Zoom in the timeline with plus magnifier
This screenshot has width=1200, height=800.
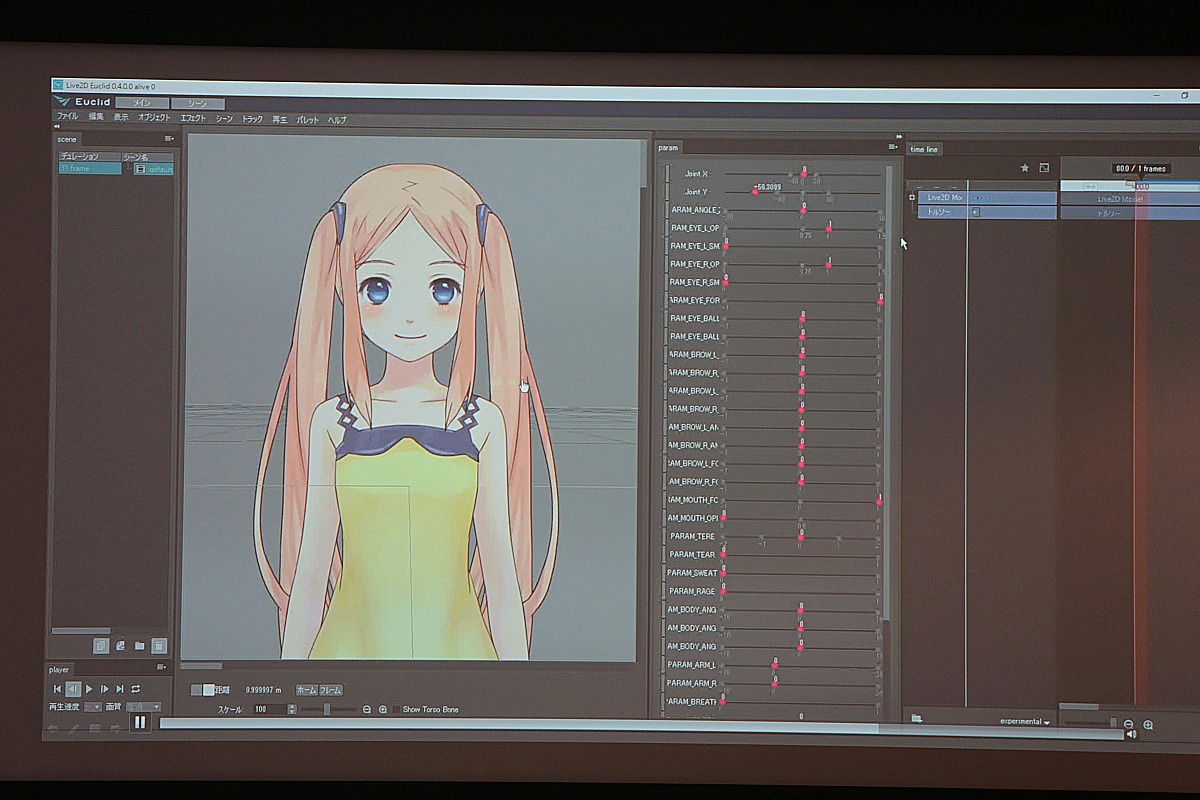coord(1148,724)
